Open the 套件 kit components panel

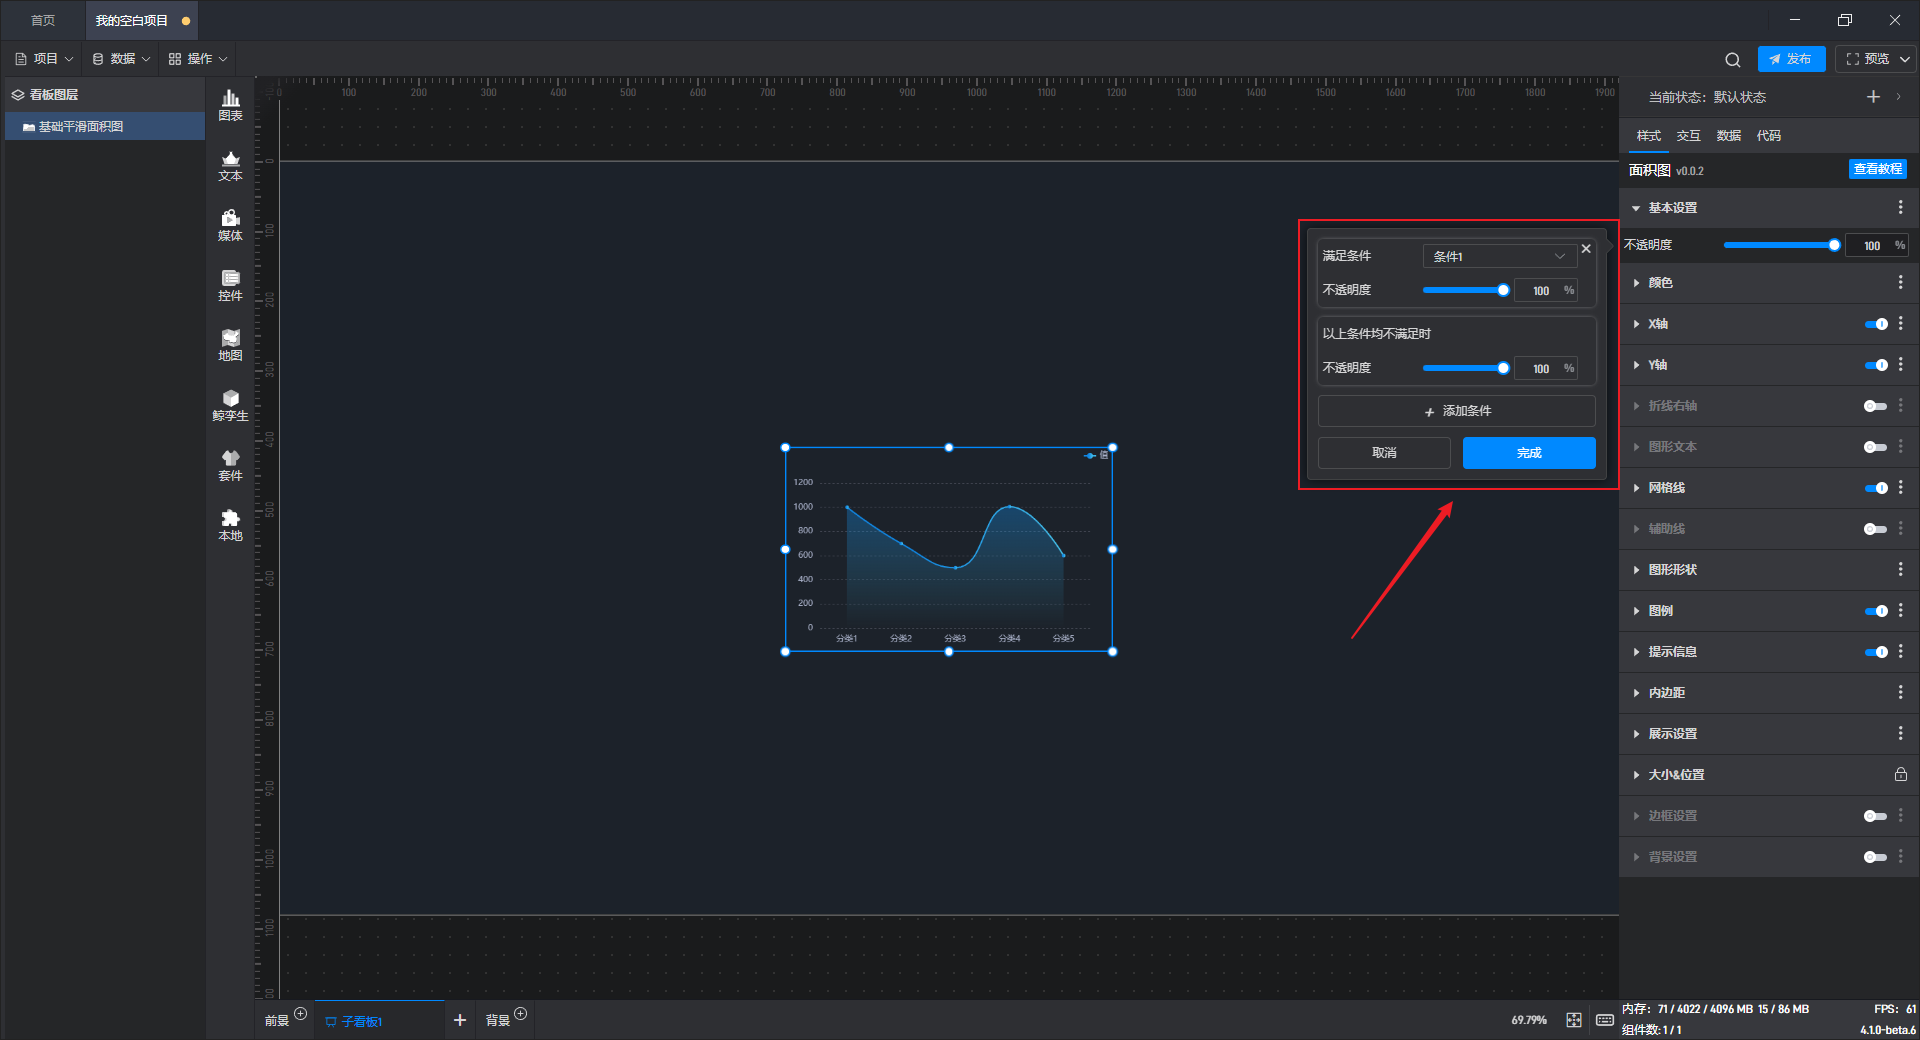click(x=230, y=465)
